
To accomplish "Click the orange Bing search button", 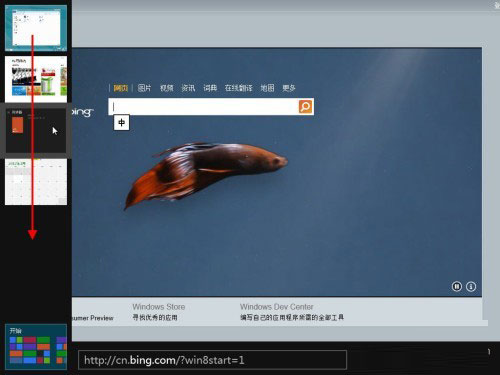I will click(305, 107).
